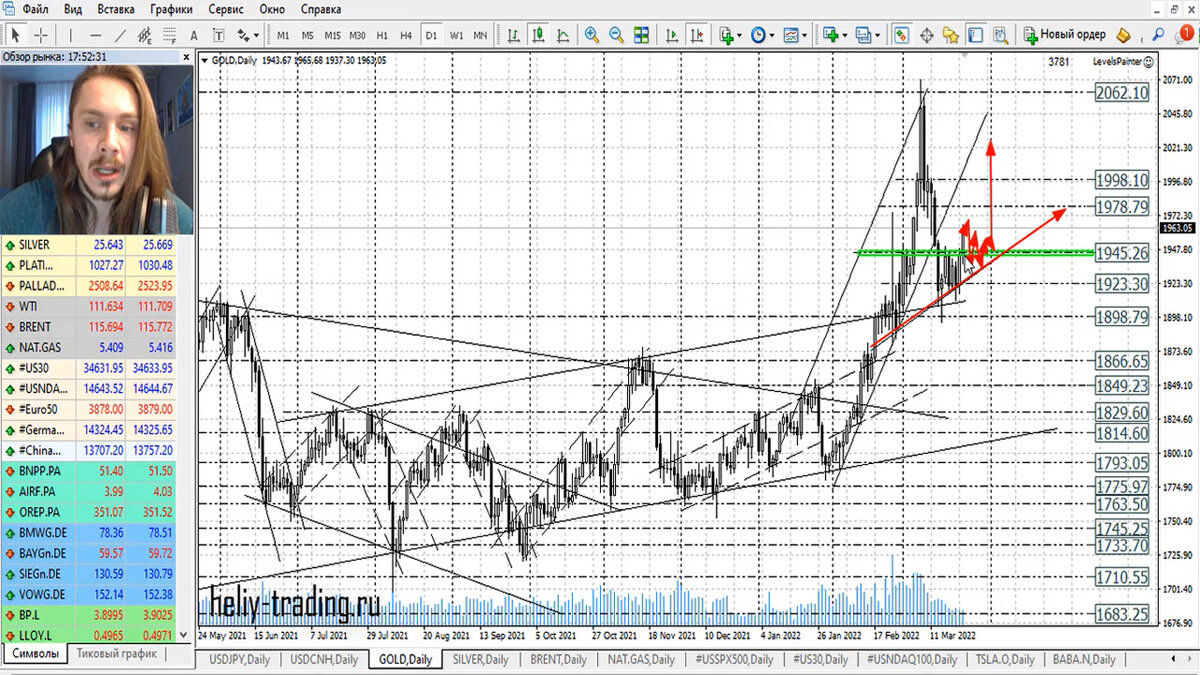Switch to candlestick chart view

pyautogui.click(x=538, y=35)
